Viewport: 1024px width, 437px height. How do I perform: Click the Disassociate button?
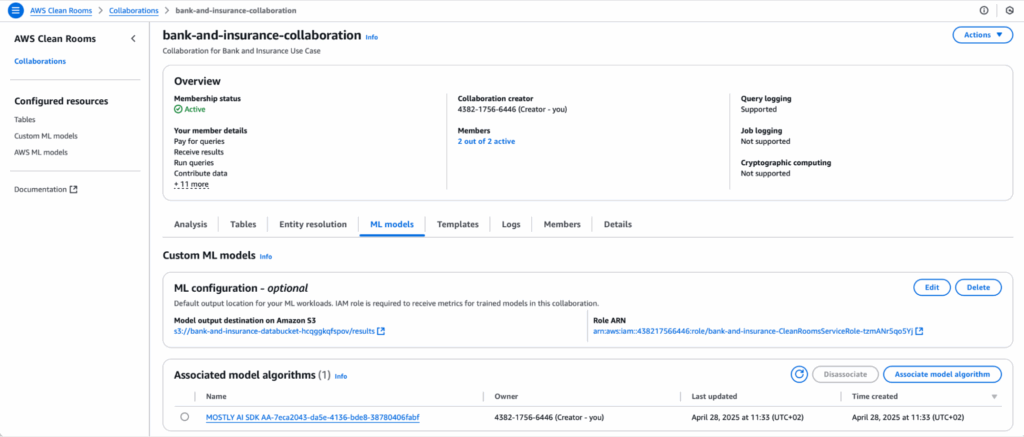point(846,374)
